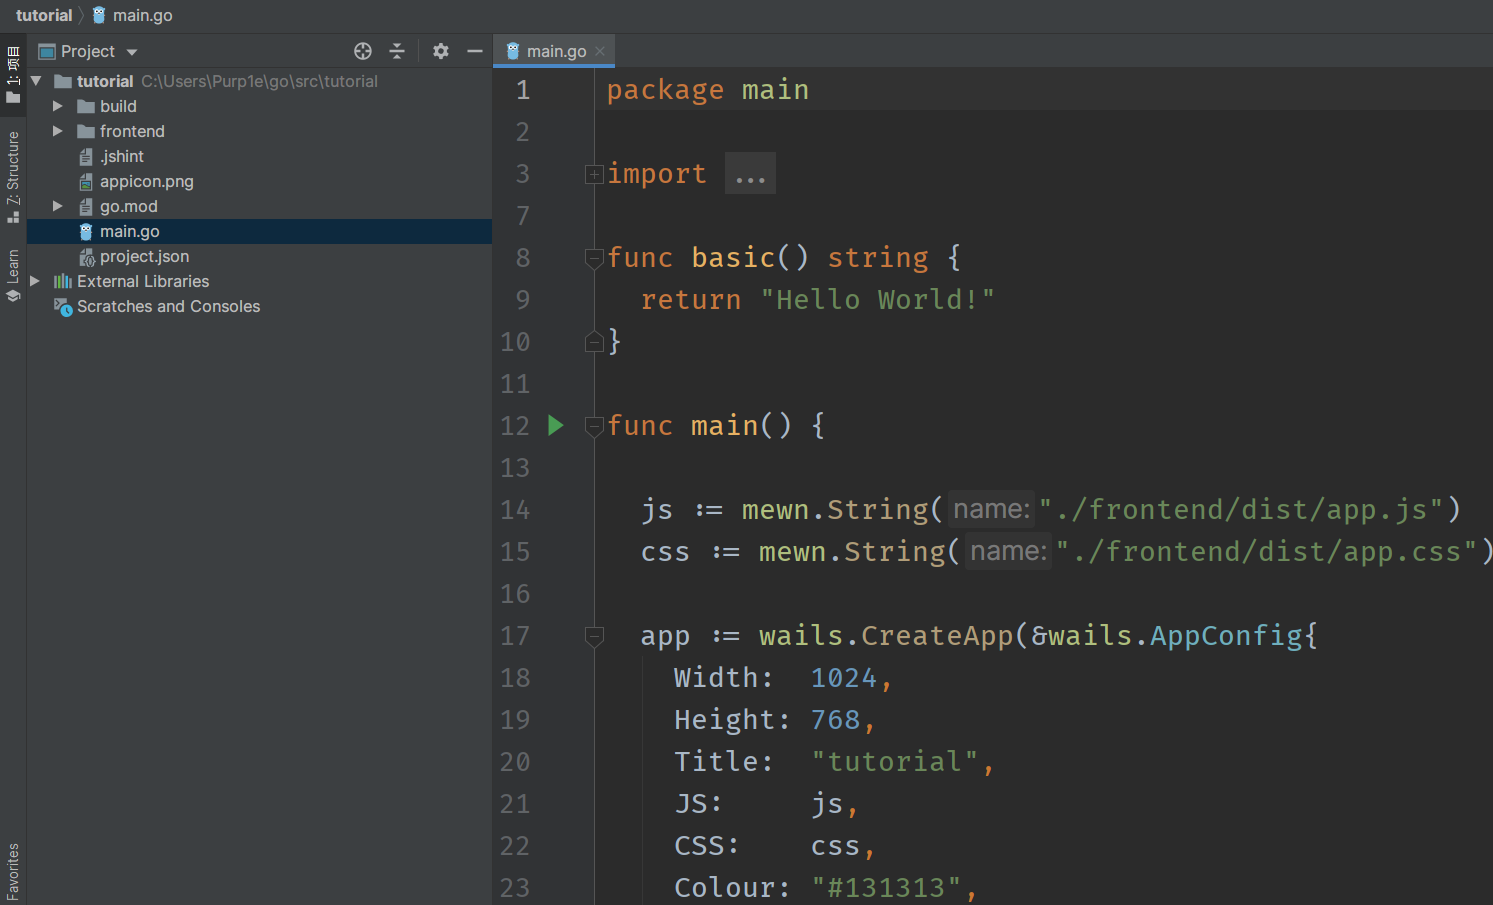
Task: Run main function using green arrow
Action: coord(556,426)
